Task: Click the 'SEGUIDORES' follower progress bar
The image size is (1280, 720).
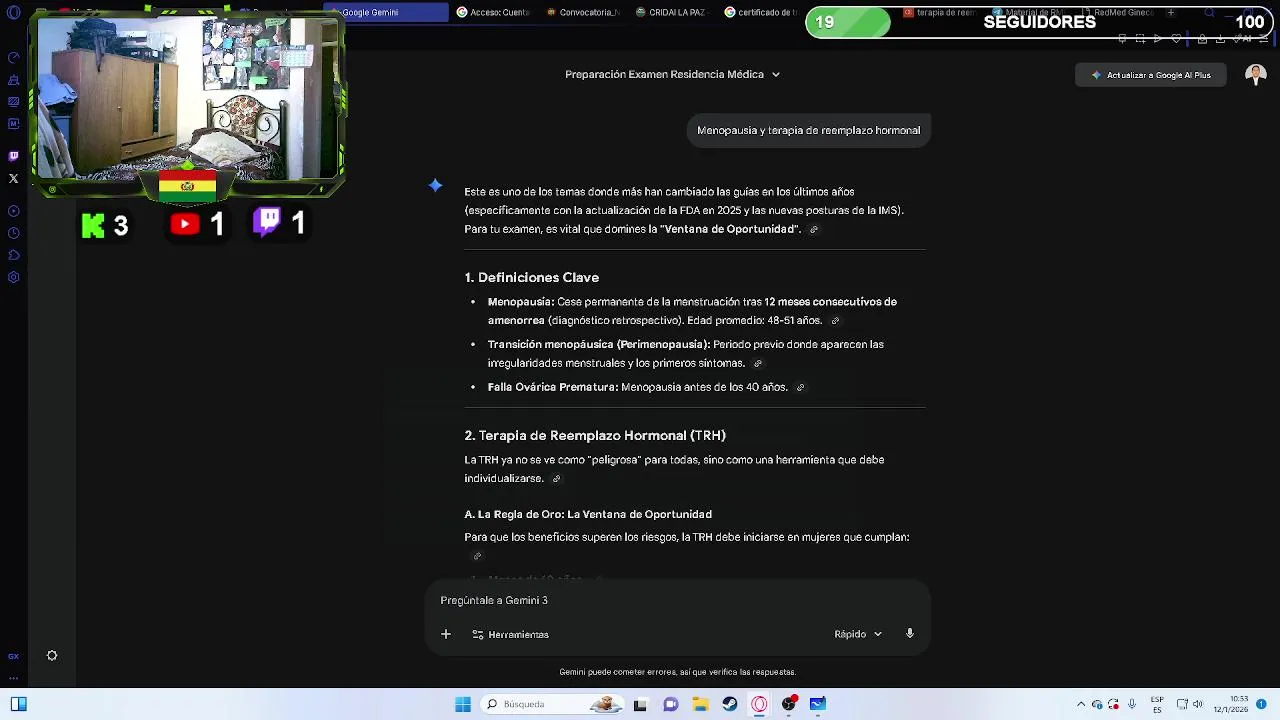Action: [x=1039, y=22]
